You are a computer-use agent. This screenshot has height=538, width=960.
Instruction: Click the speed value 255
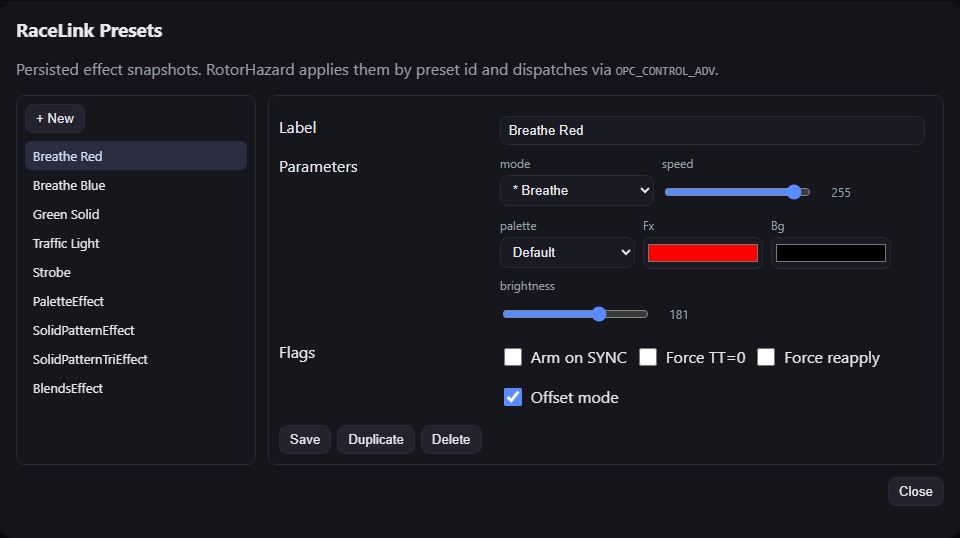[841, 193]
